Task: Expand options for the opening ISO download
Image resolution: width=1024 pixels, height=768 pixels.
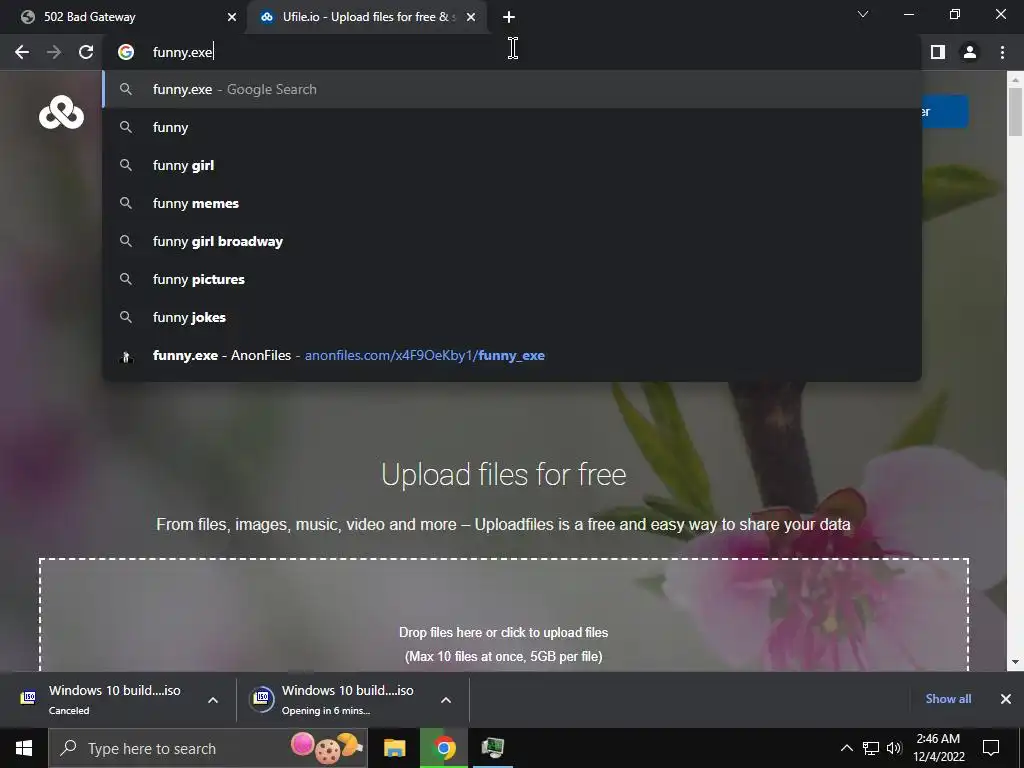Action: coord(446,699)
